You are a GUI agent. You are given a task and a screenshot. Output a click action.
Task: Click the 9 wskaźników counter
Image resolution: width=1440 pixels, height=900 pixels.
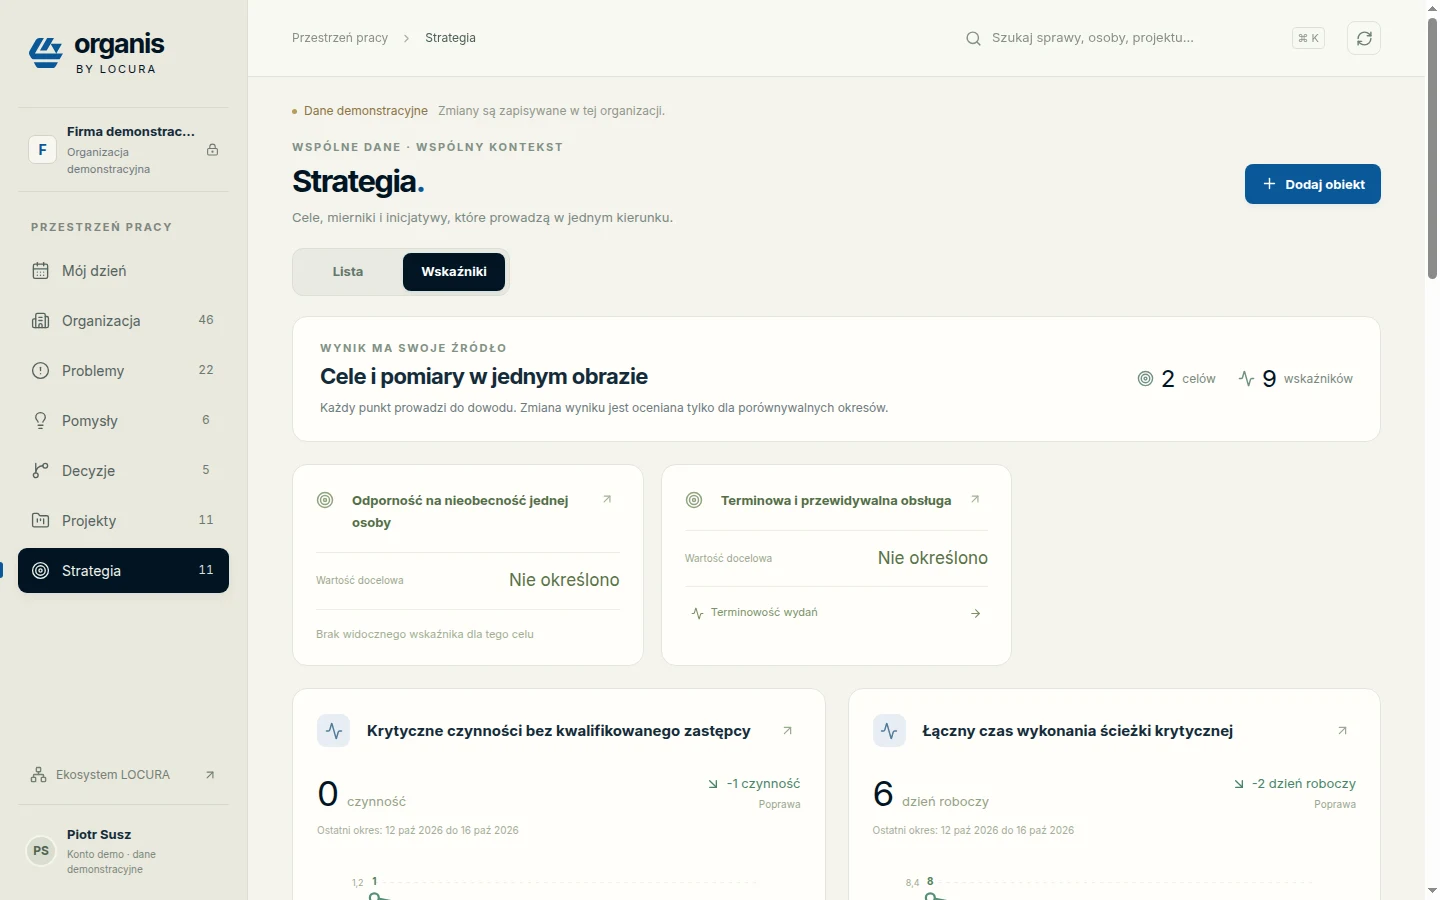pos(1296,379)
